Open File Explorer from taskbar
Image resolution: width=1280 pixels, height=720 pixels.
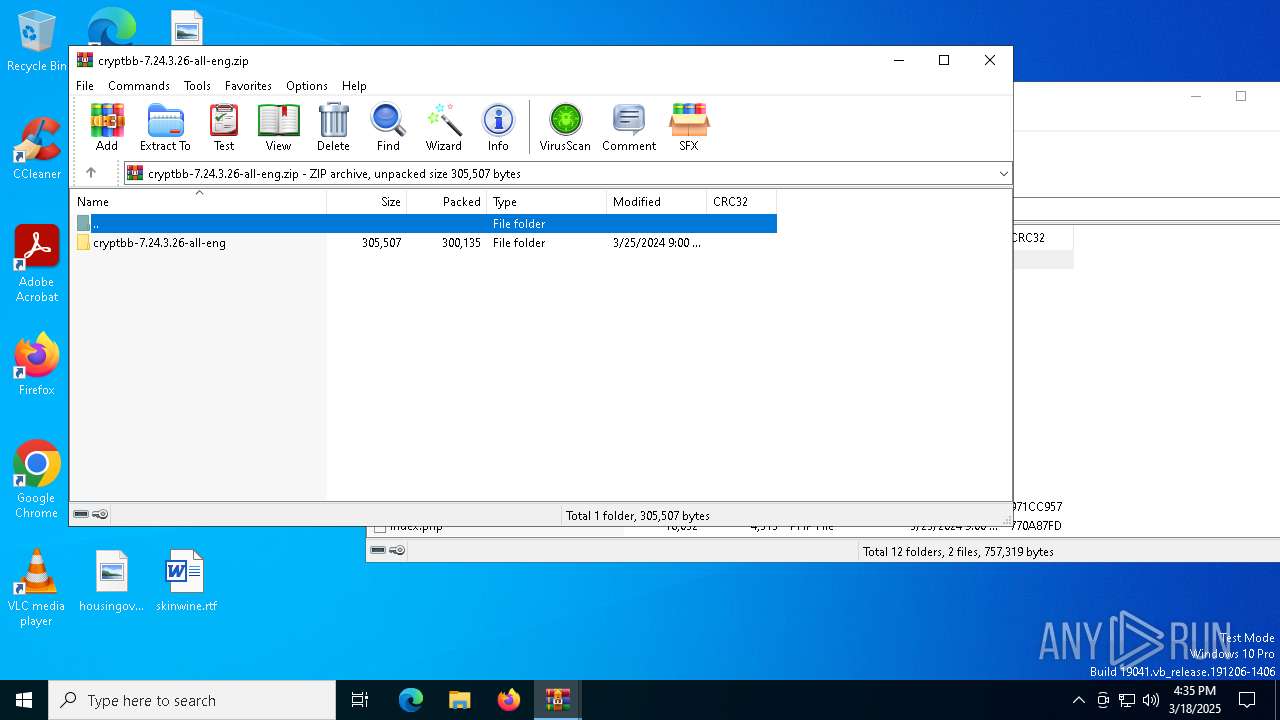click(x=459, y=700)
